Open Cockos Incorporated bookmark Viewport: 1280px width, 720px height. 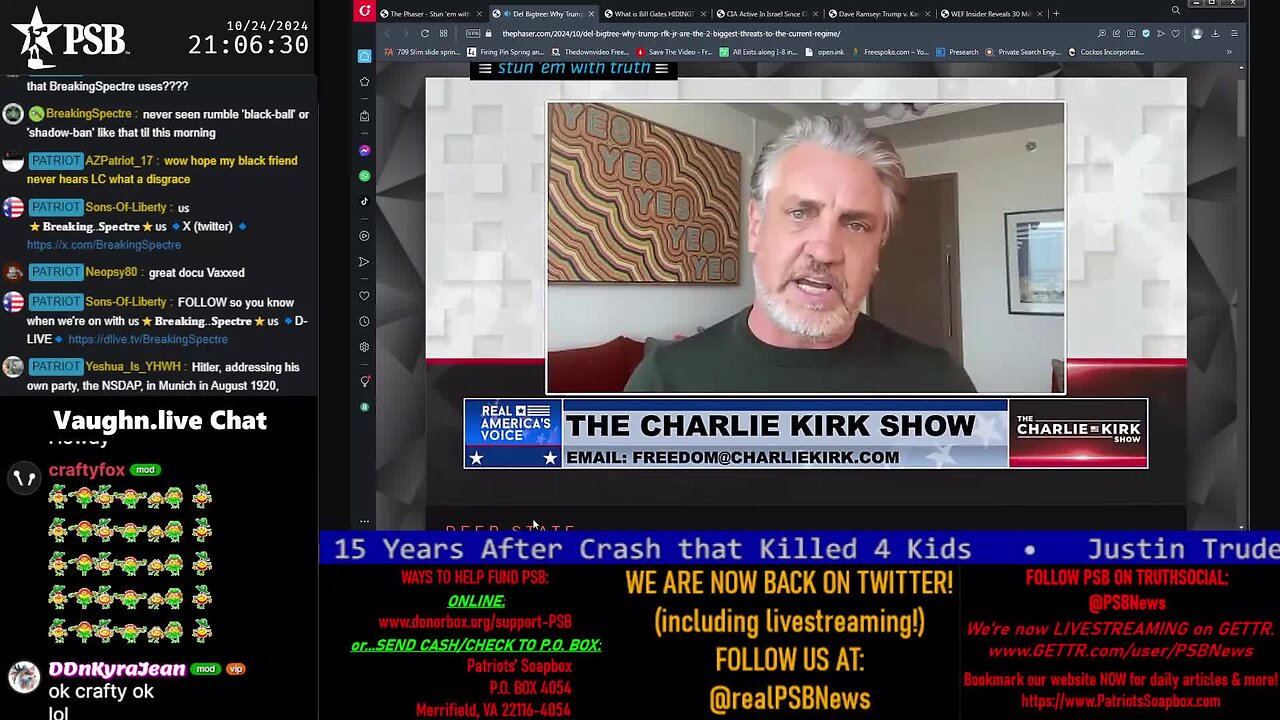1106,52
